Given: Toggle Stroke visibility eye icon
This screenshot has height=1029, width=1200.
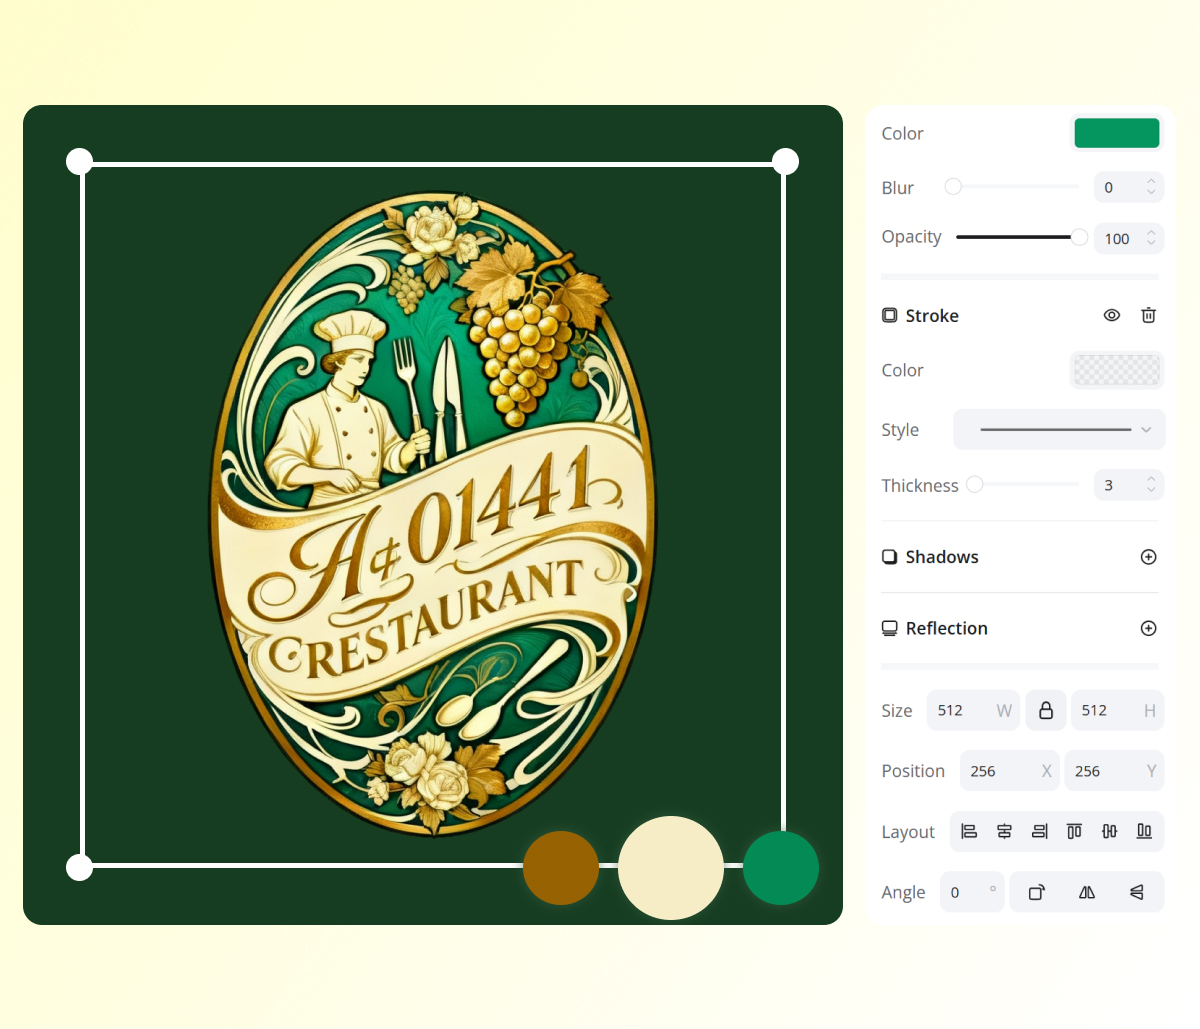Looking at the screenshot, I should (x=1111, y=316).
